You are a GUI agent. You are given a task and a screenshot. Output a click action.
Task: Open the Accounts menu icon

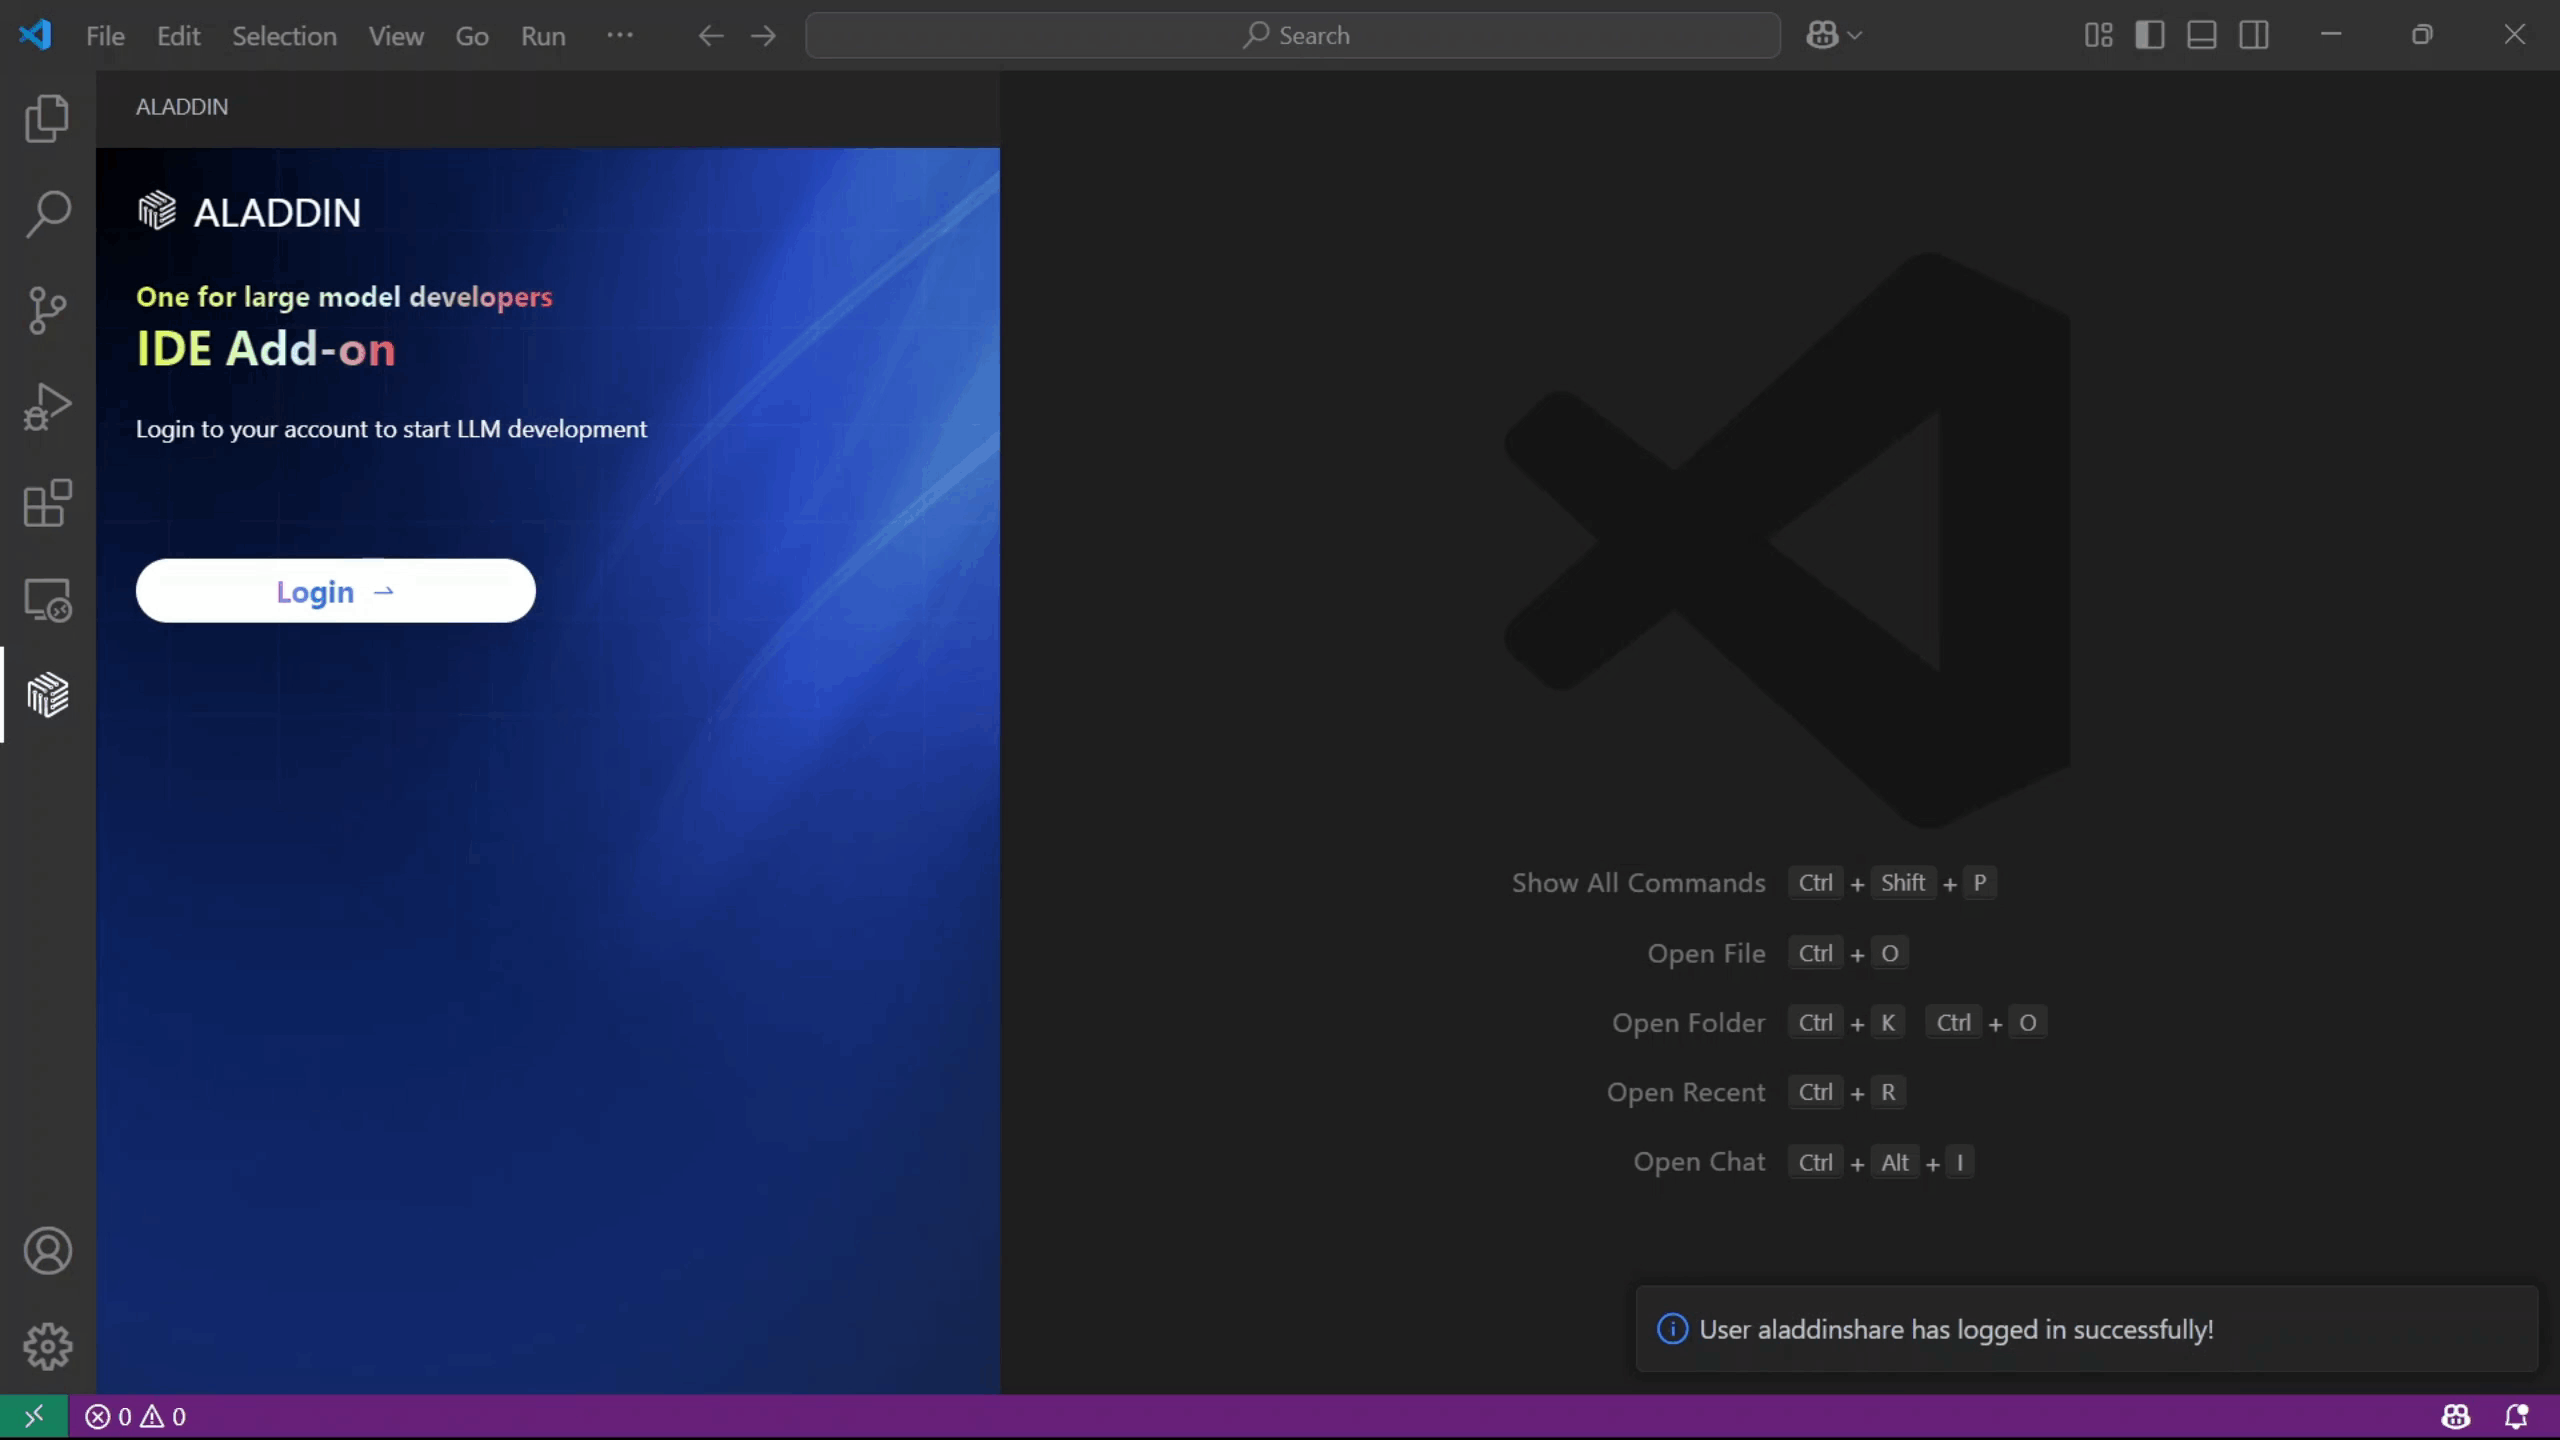pyautogui.click(x=47, y=1251)
